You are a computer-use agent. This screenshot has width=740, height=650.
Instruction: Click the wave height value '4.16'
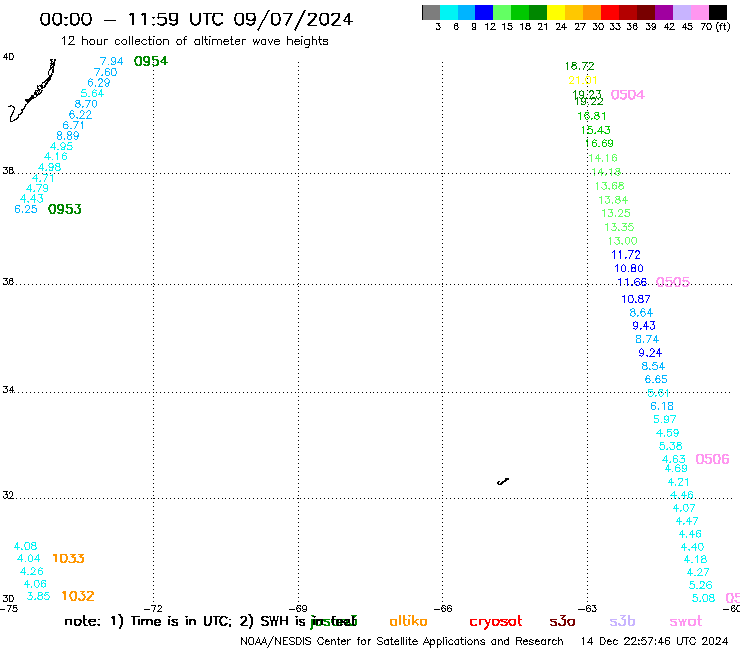(56, 156)
